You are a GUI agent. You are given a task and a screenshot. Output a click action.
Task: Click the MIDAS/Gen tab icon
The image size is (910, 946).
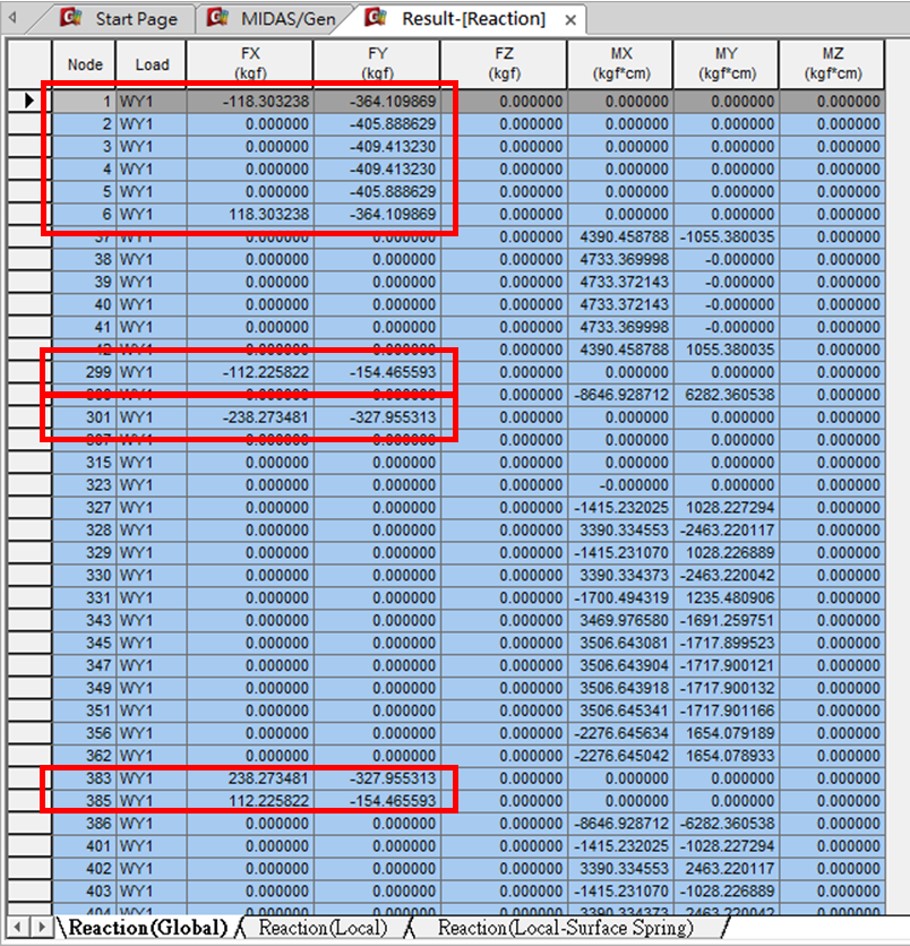click(217, 17)
